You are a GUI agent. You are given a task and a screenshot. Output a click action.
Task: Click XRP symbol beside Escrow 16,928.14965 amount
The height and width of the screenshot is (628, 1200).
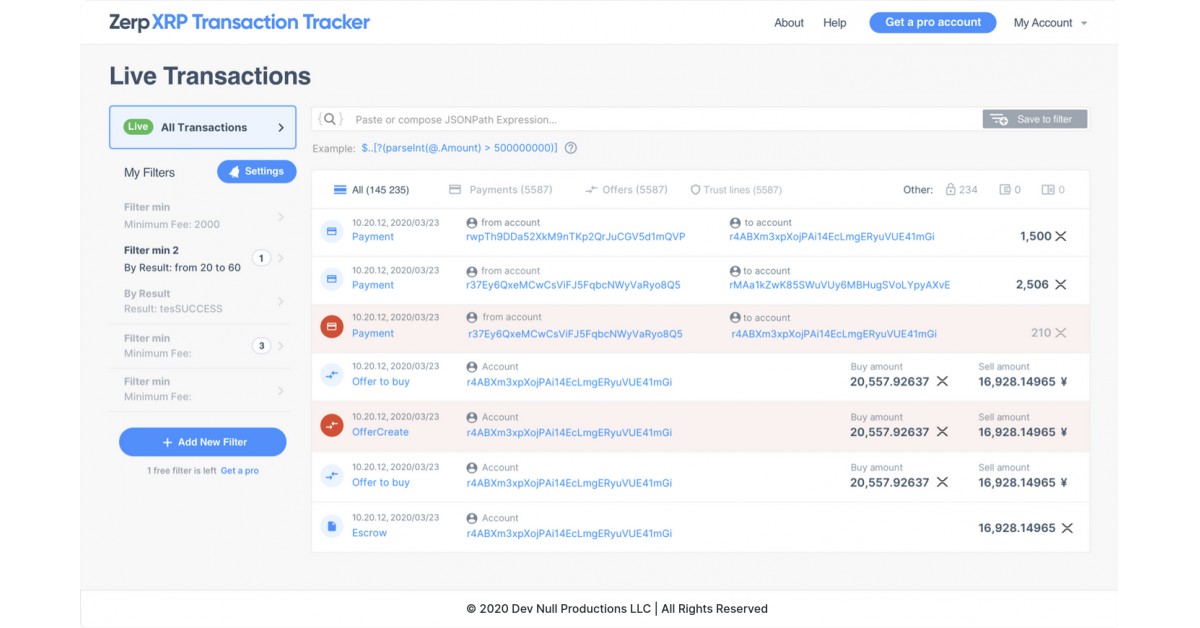1067,528
